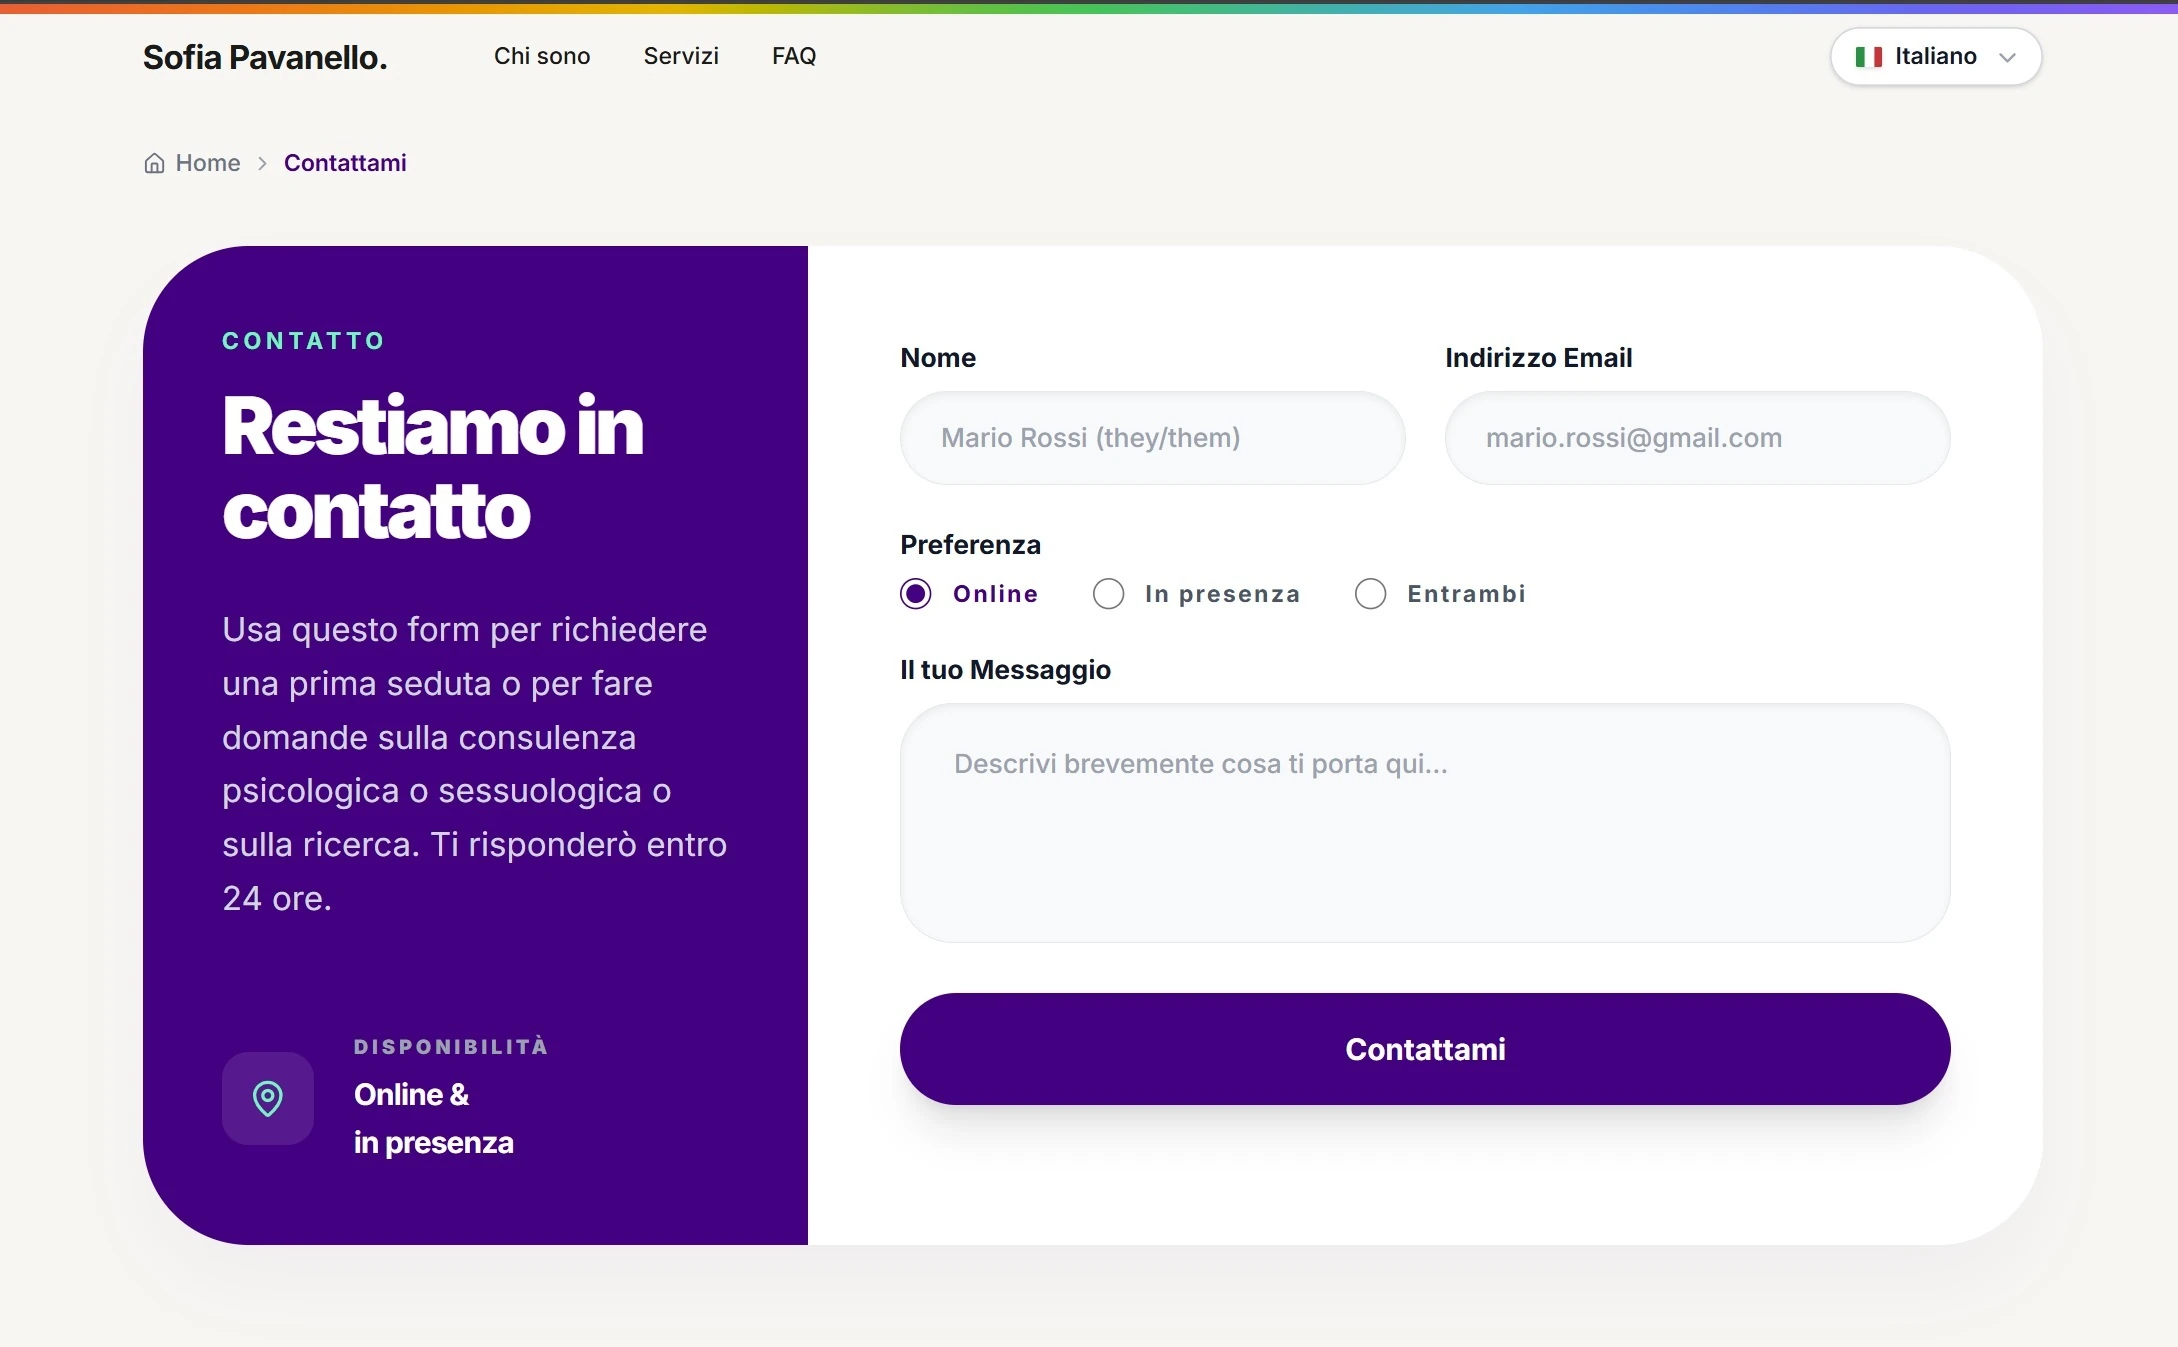Select the Entrambi radio button
Screen dimensions: 2178x1347
[1370, 594]
